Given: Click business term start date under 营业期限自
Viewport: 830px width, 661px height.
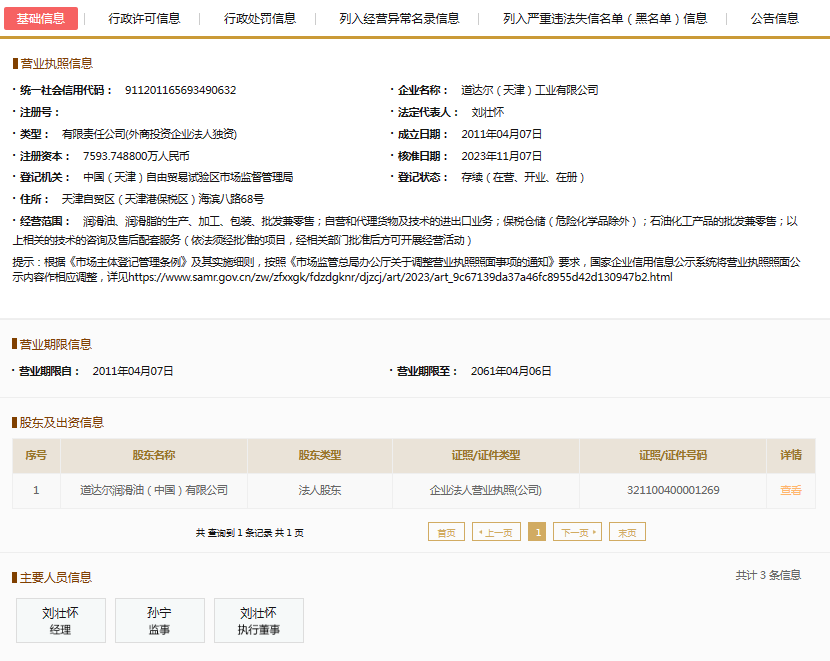Looking at the screenshot, I should click(x=133, y=372).
